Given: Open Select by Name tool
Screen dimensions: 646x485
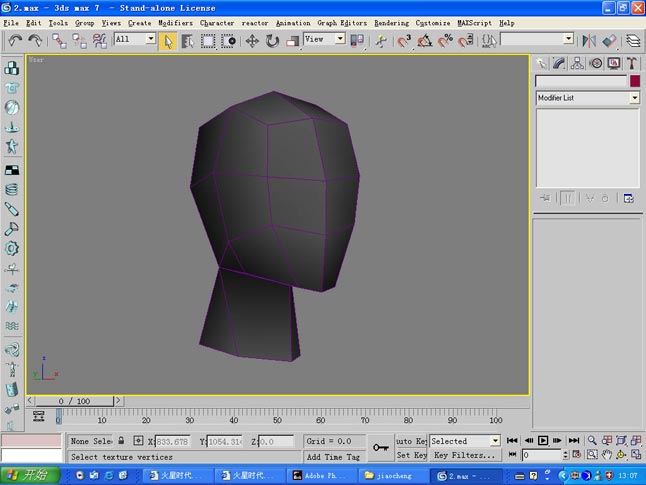Looking at the screenshot, I should pyautogui.click(x=187, y=41).
